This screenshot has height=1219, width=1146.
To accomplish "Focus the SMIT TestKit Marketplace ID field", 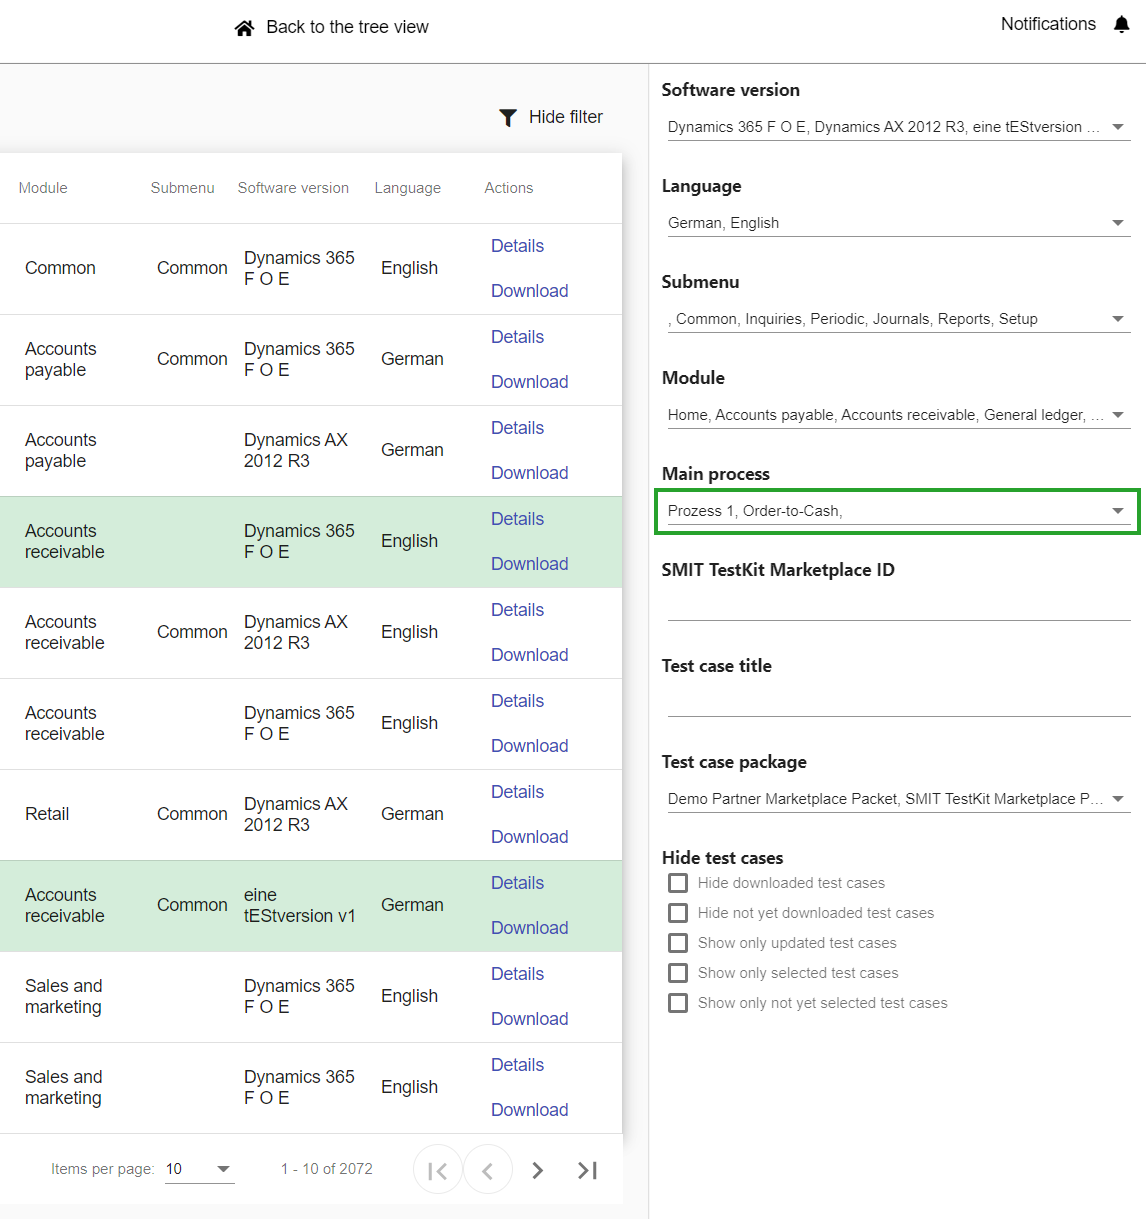I will click(898, 606).
